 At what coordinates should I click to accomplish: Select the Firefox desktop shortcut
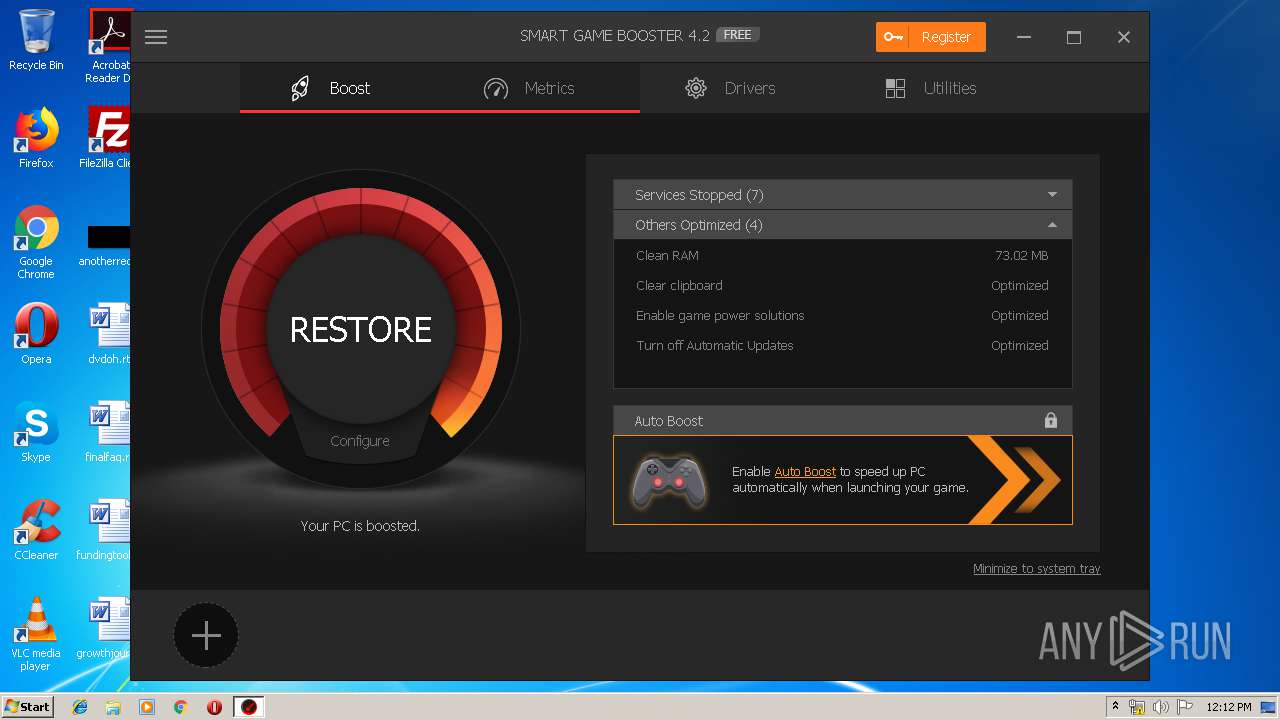(x=36, y=138)
